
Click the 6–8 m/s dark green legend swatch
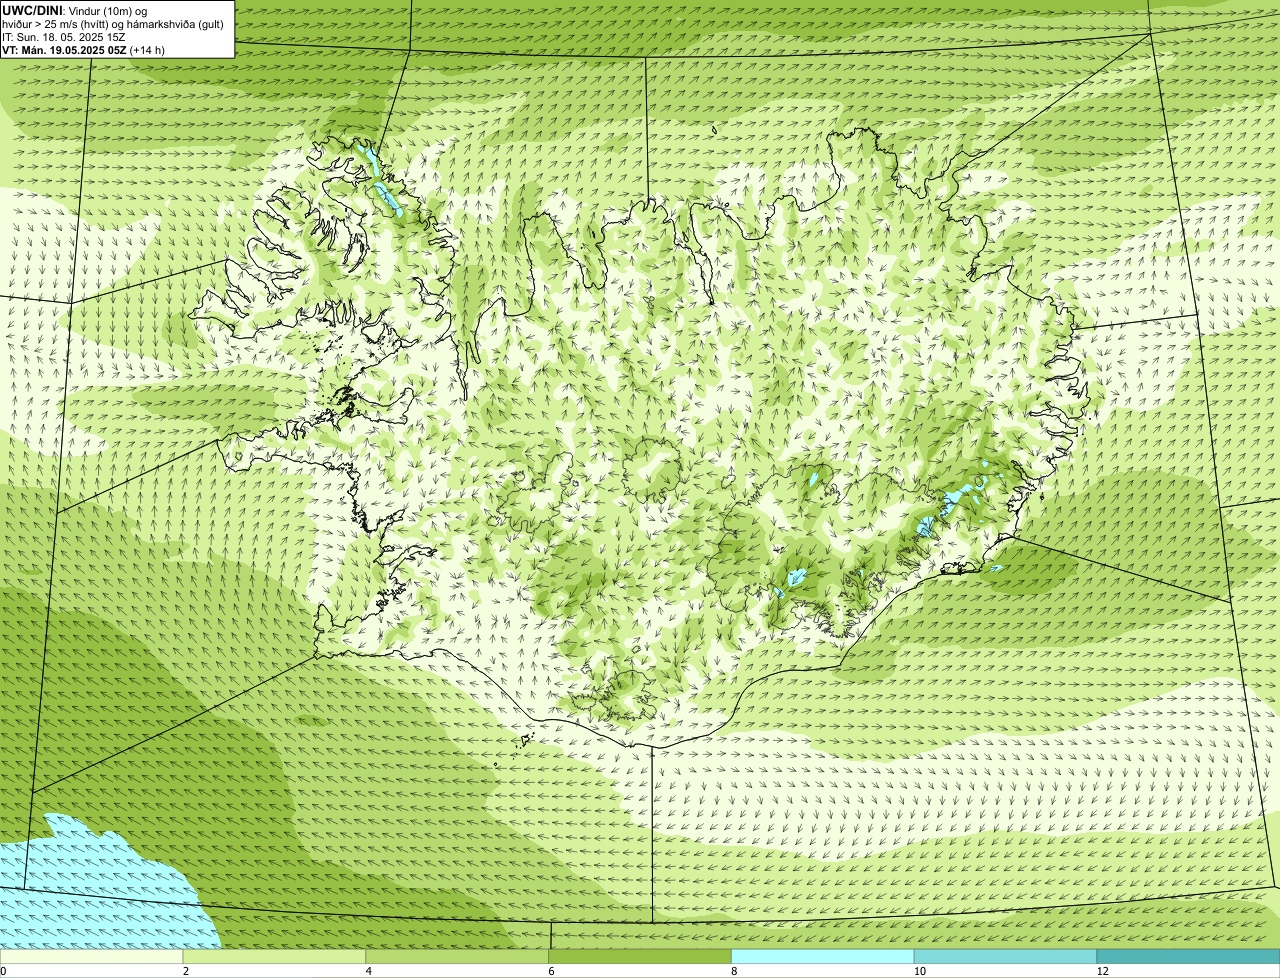640,957
